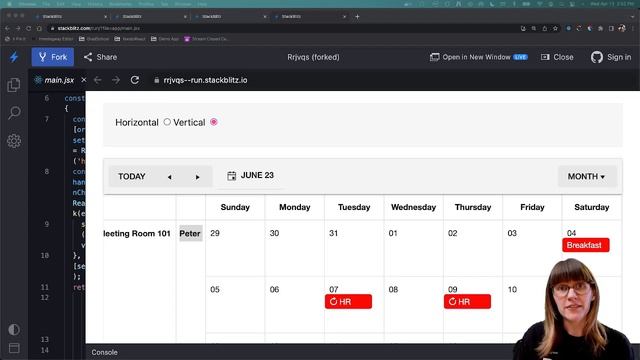Click the GitHub icon next to Sign in
Viewport: 640px width, 360px height.
[596, 57]
